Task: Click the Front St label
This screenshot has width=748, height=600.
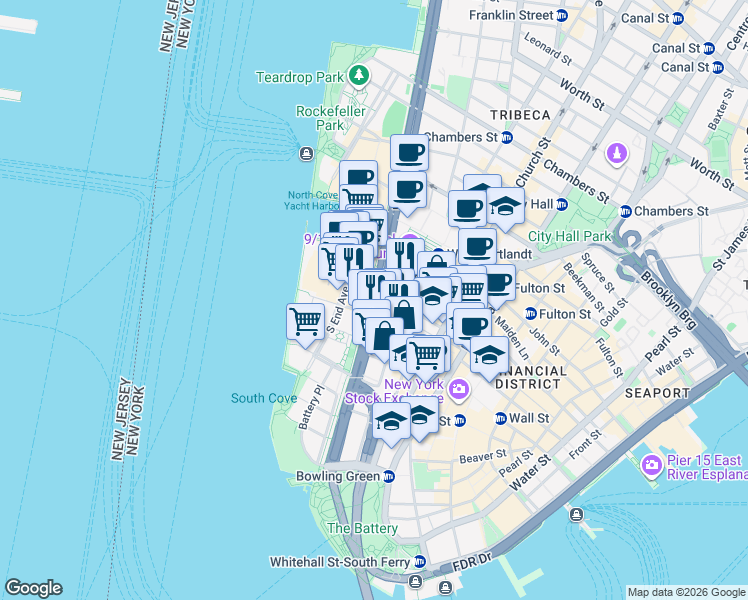Action: (585, 444)
